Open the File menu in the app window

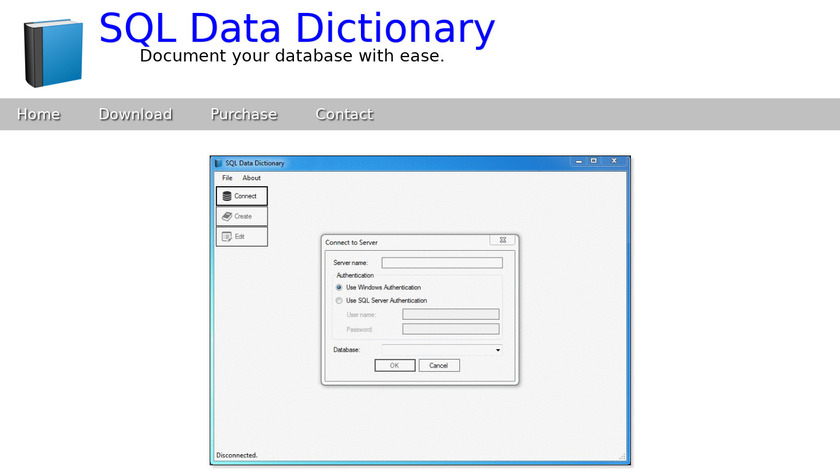pyautogui.click(x=227, y=178)
